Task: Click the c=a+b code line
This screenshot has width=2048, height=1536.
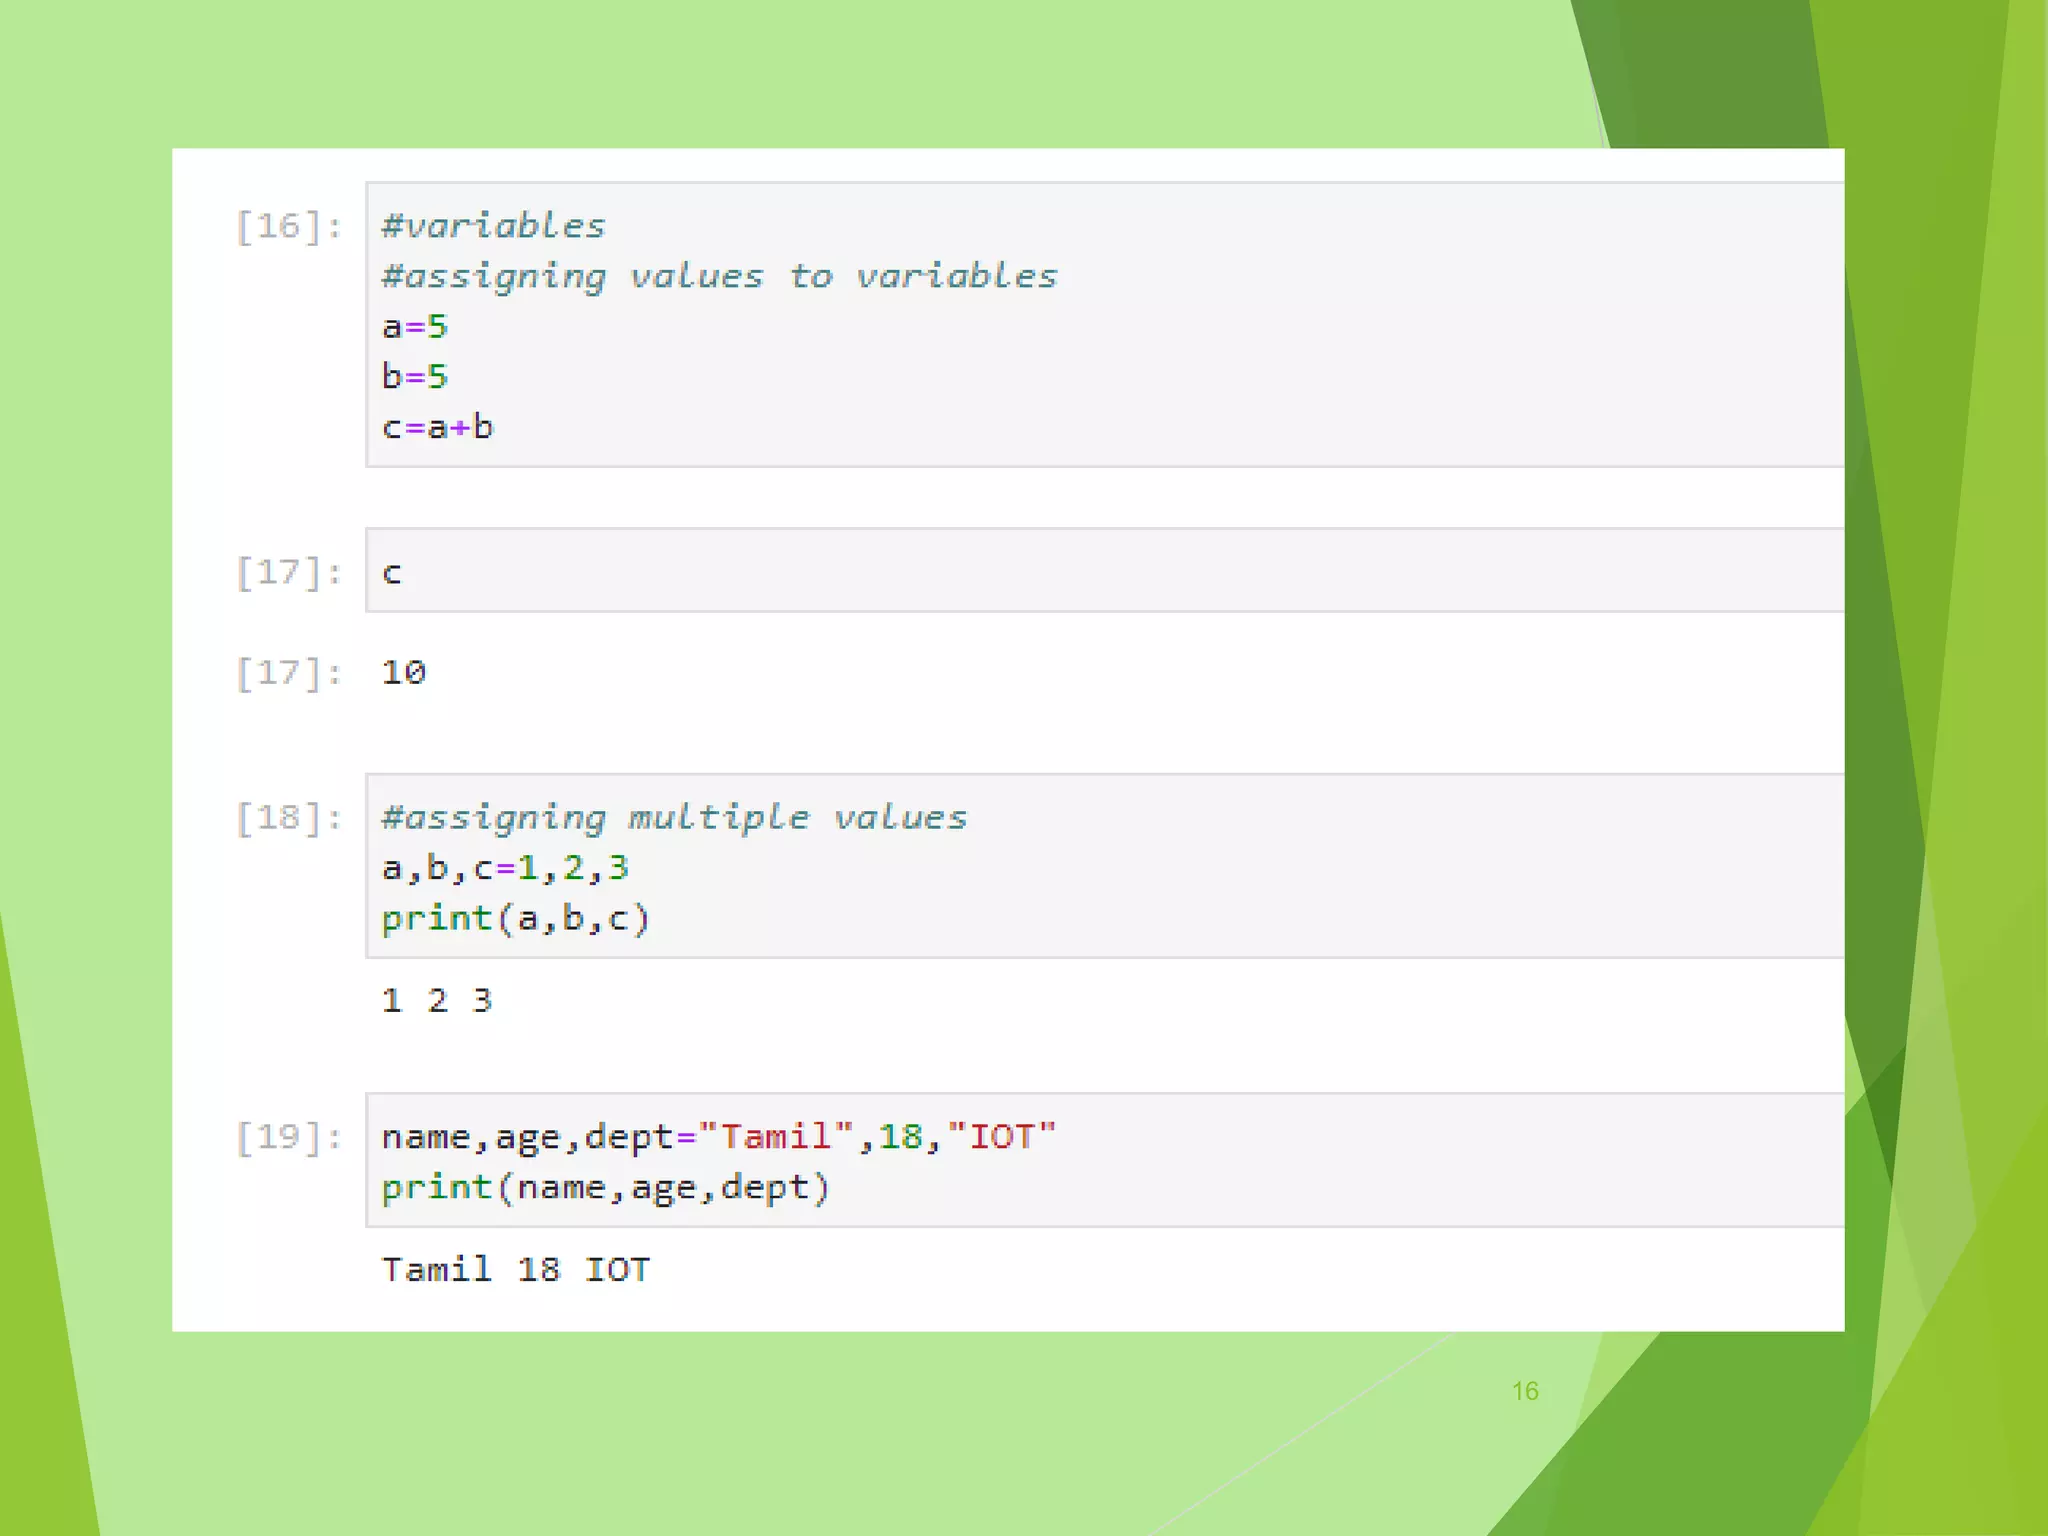Action: pos(438,428)
